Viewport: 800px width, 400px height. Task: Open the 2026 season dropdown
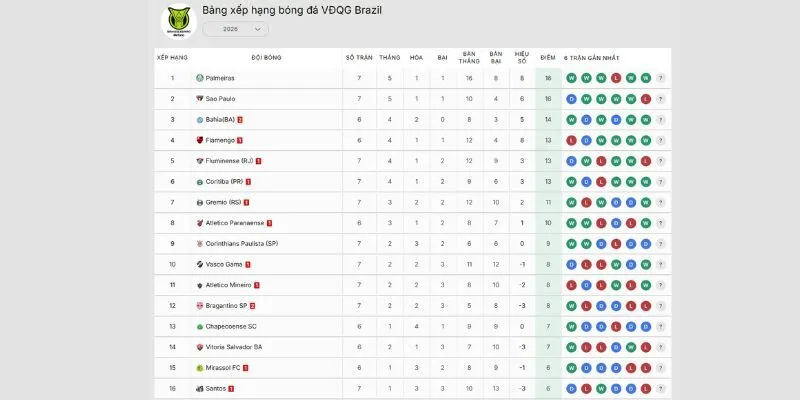(235, 29)
